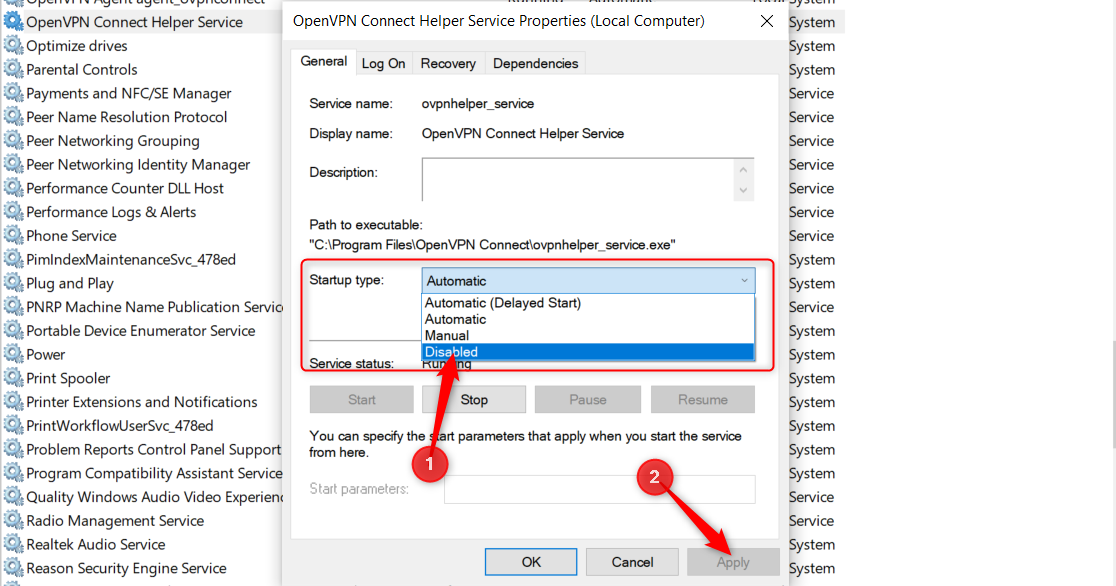Select the Power service name
The image size is (1116, 586).
pyautogui.click(x=46, y=355)
